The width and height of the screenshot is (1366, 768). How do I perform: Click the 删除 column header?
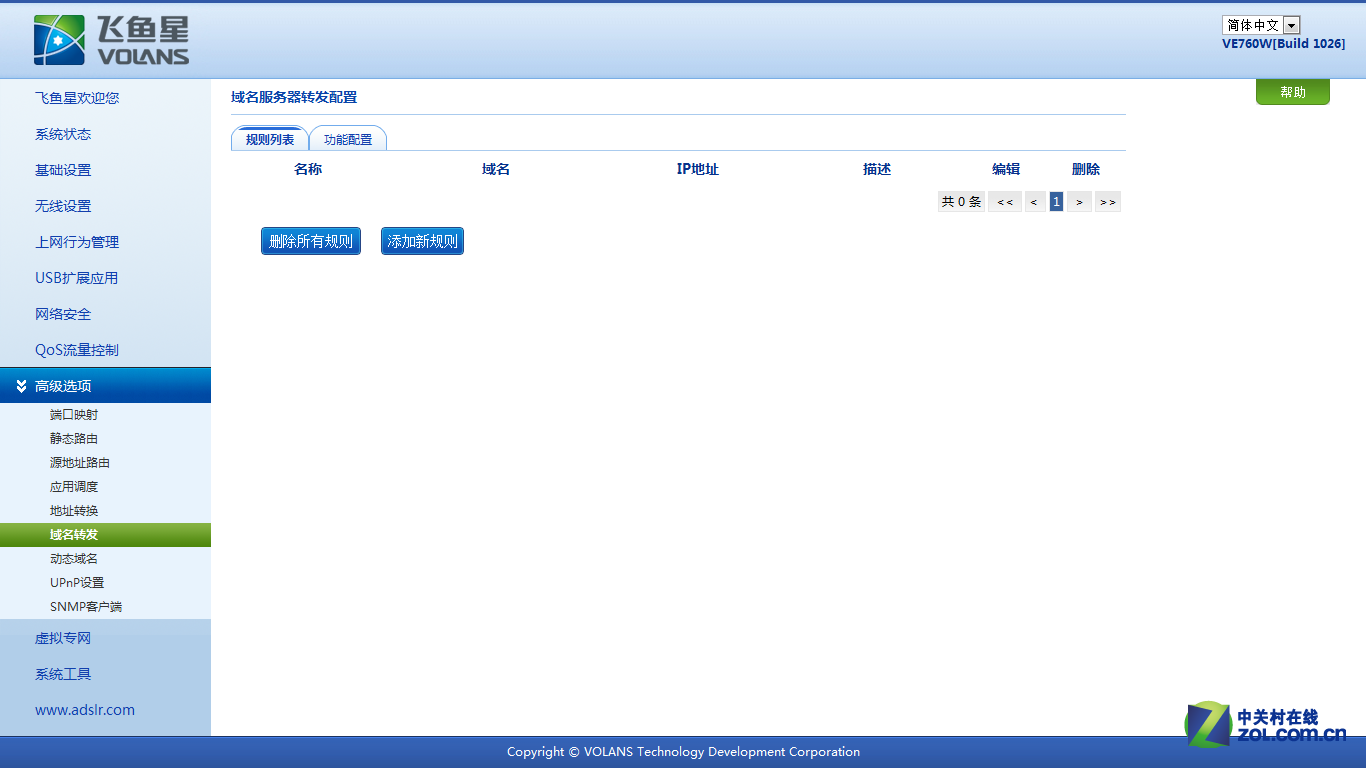pyautogui.click(x=1086, y=169)
